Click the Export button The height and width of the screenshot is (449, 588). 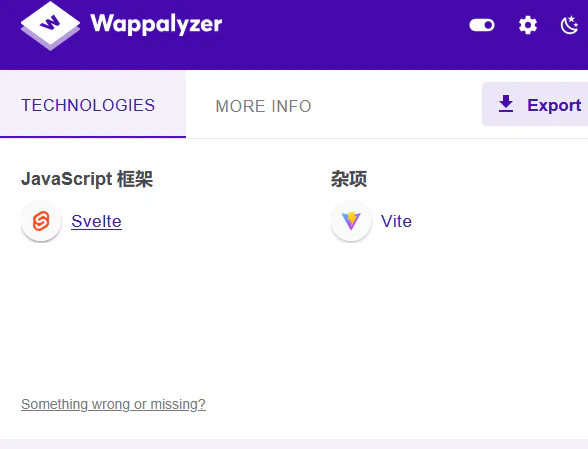click(x=535, y=104)
